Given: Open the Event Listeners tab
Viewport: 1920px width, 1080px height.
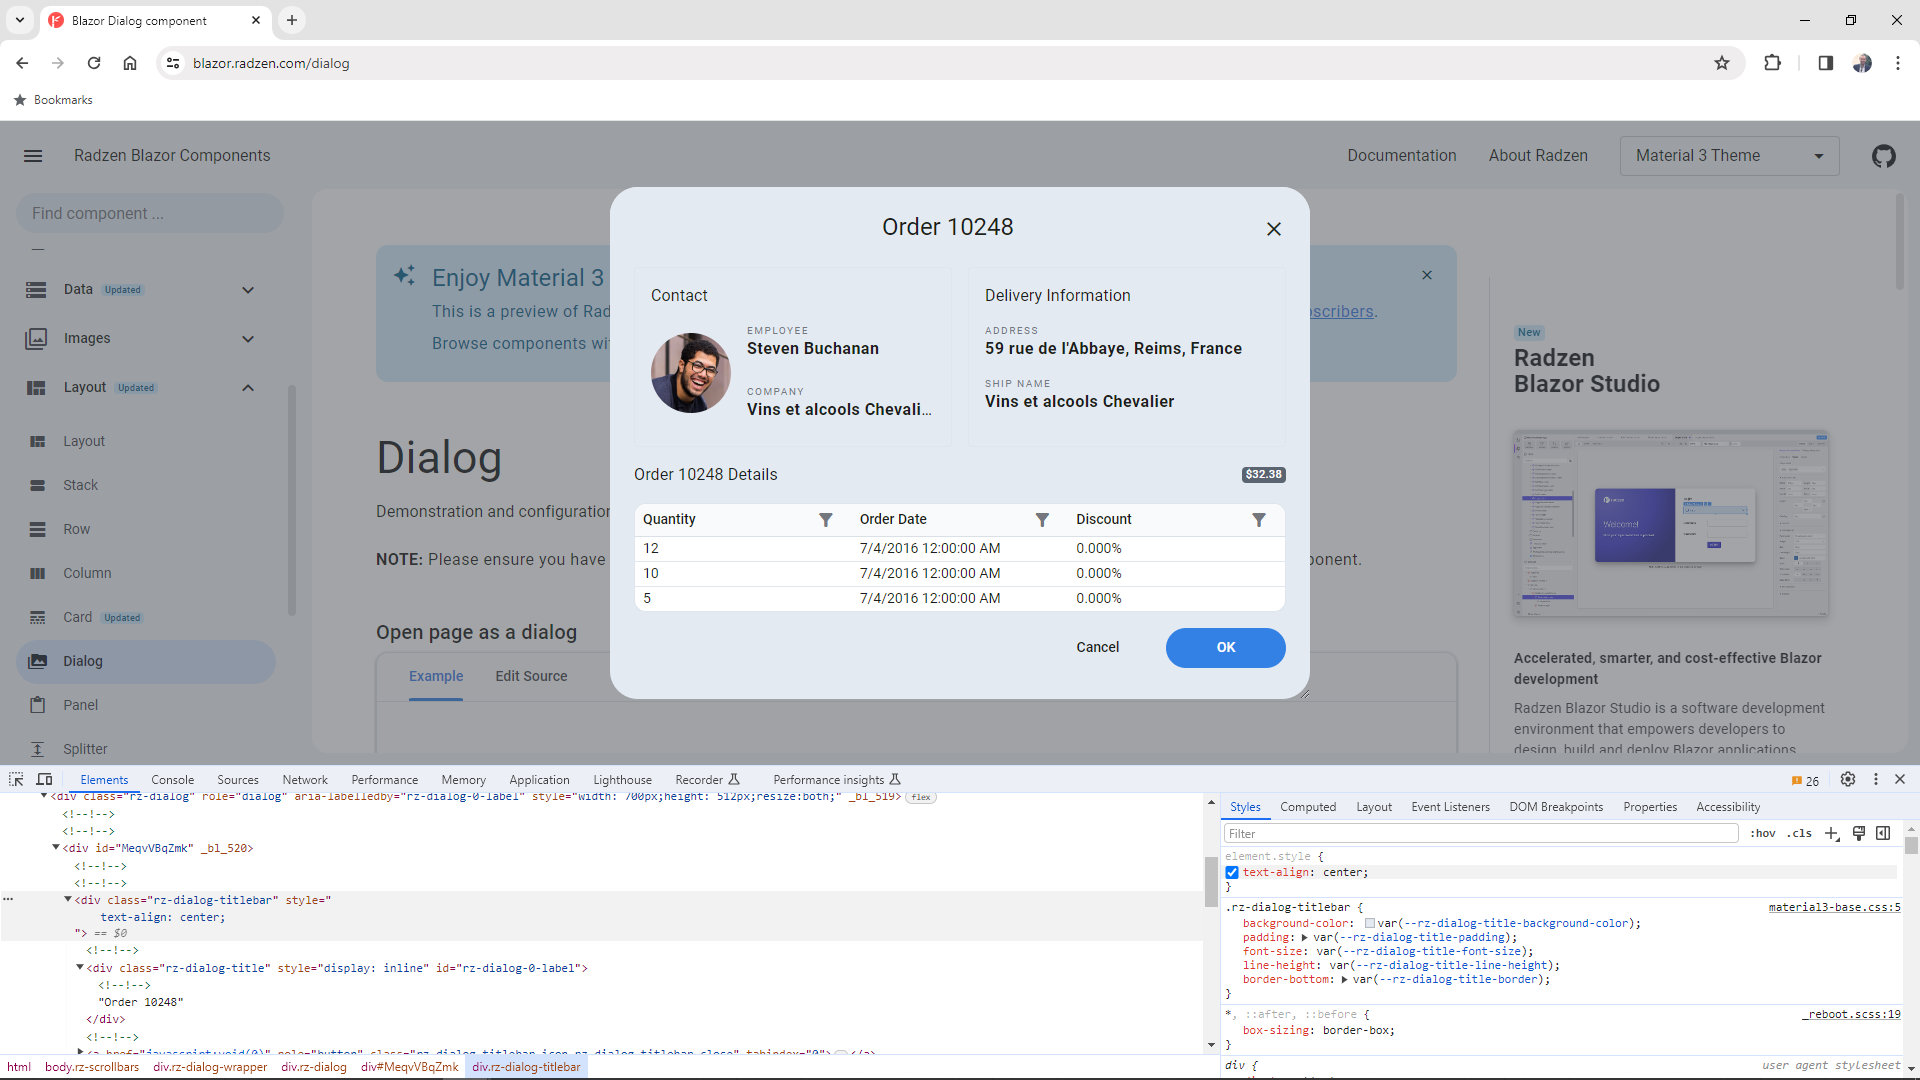Looking at the screenshot, I should 1450,807.
